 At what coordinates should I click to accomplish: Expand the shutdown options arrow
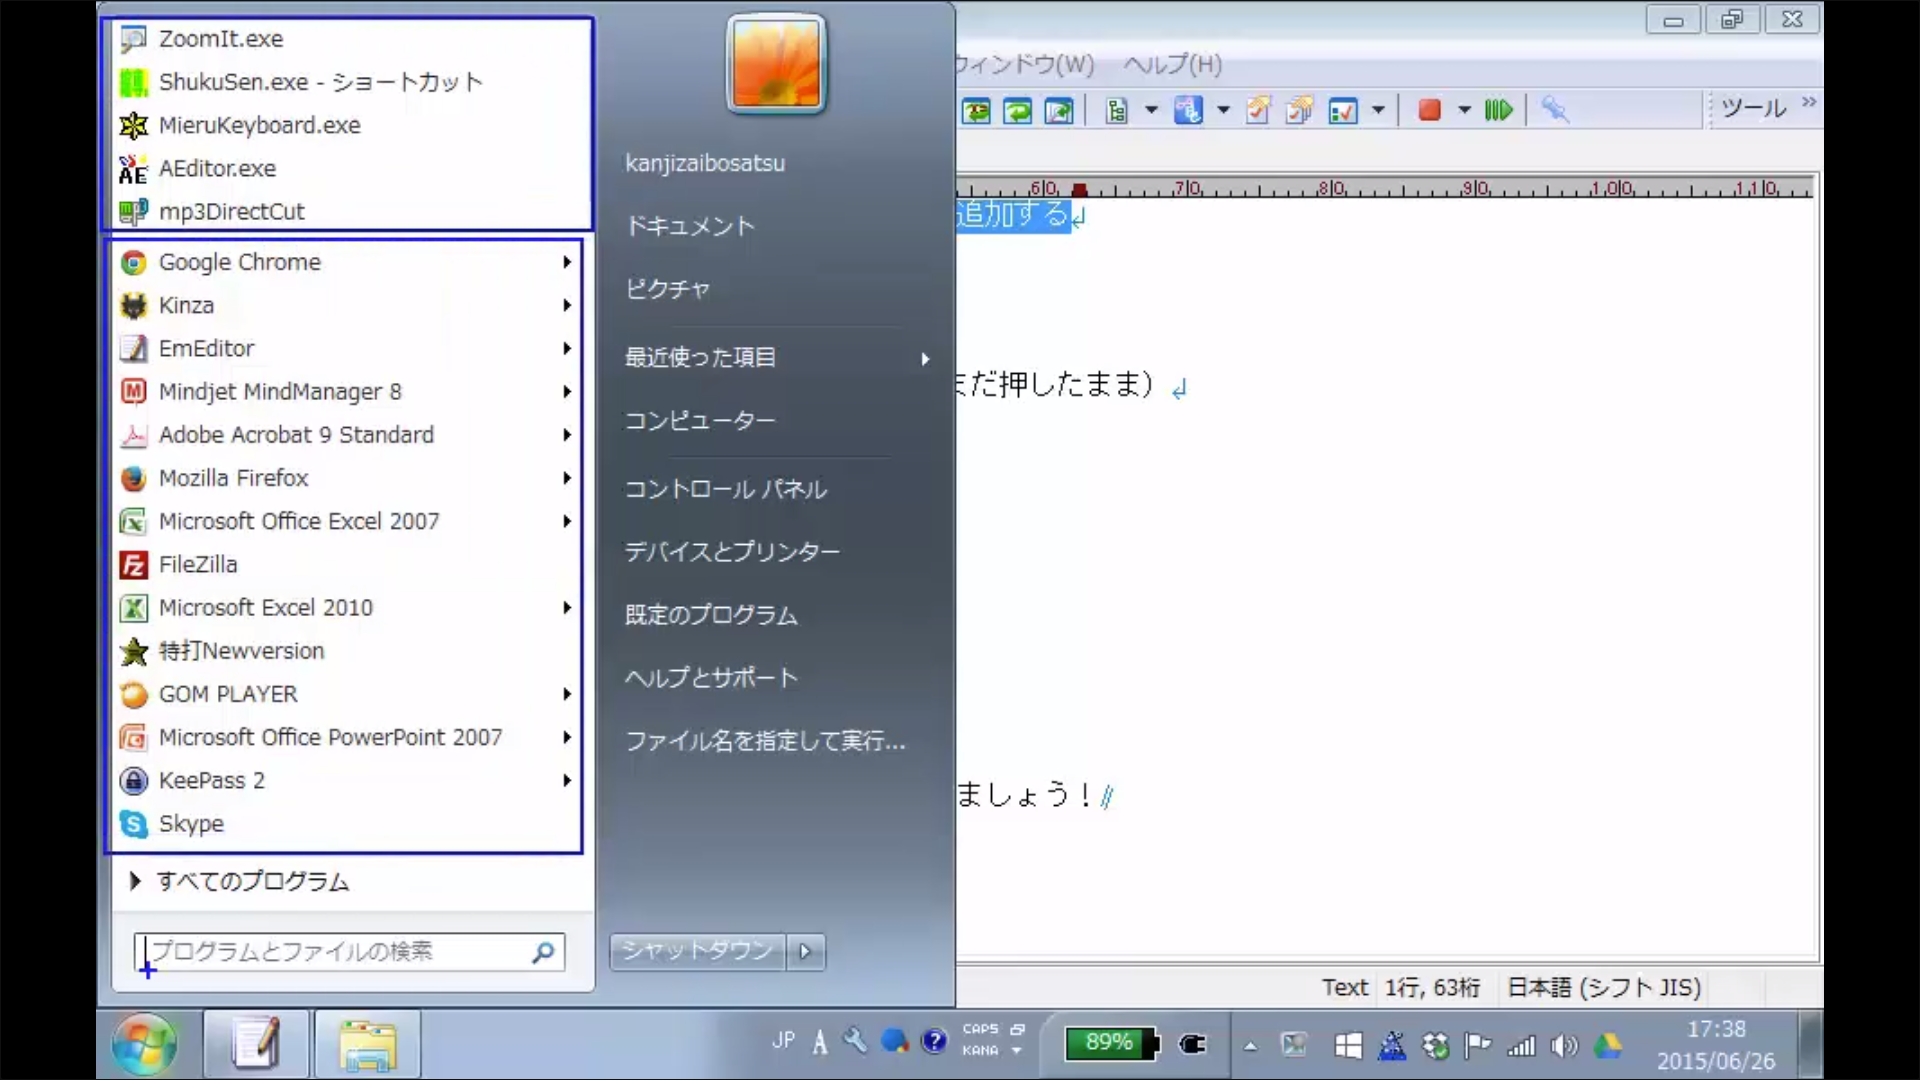(806, 952)
